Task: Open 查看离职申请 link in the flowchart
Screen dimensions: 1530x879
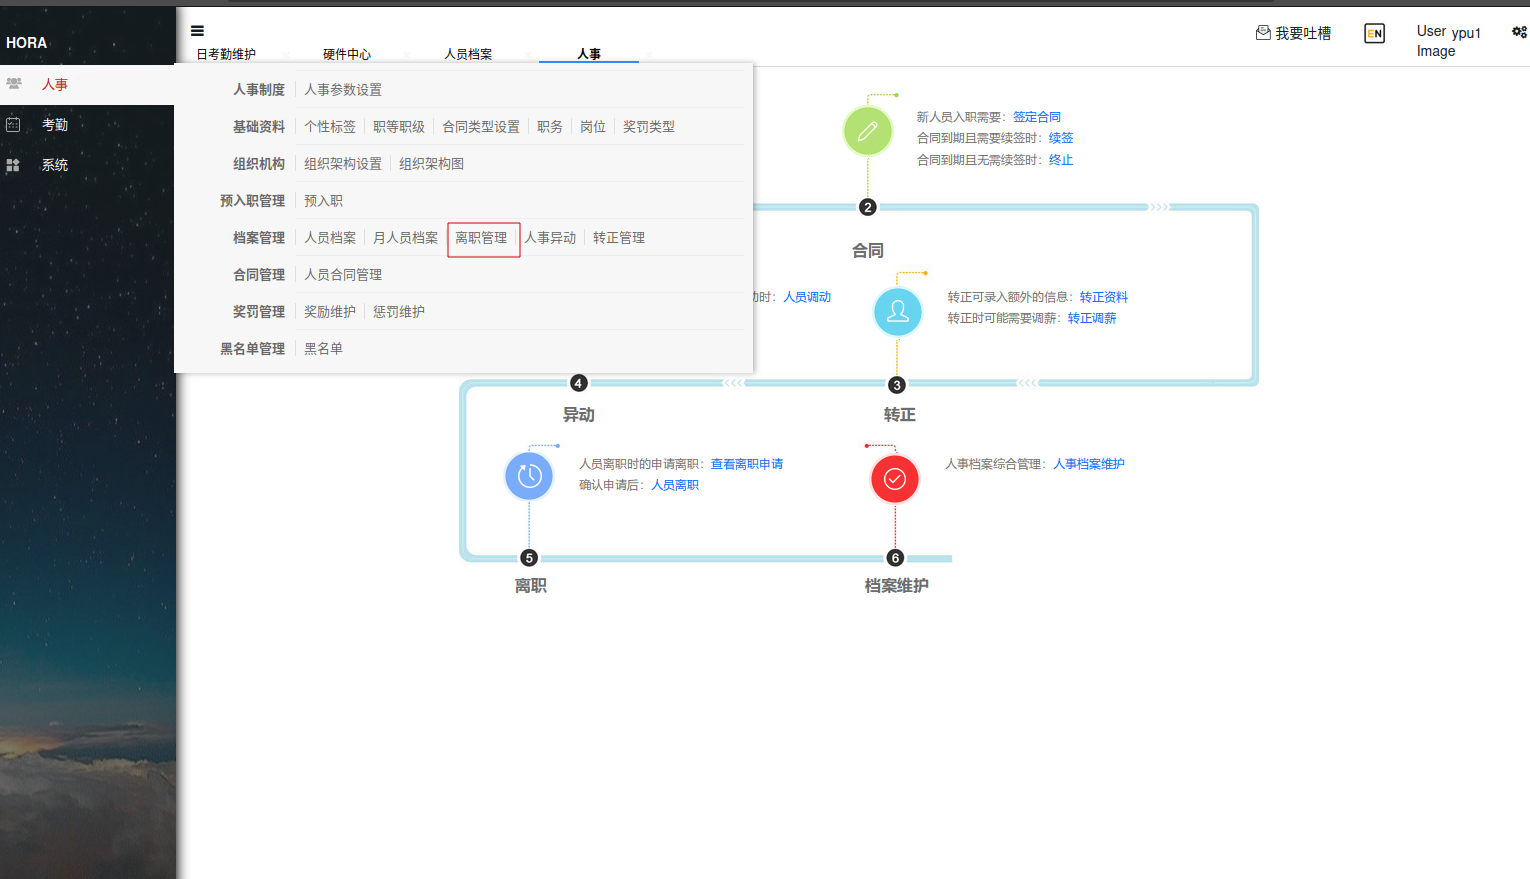Action: click(747, 463)
